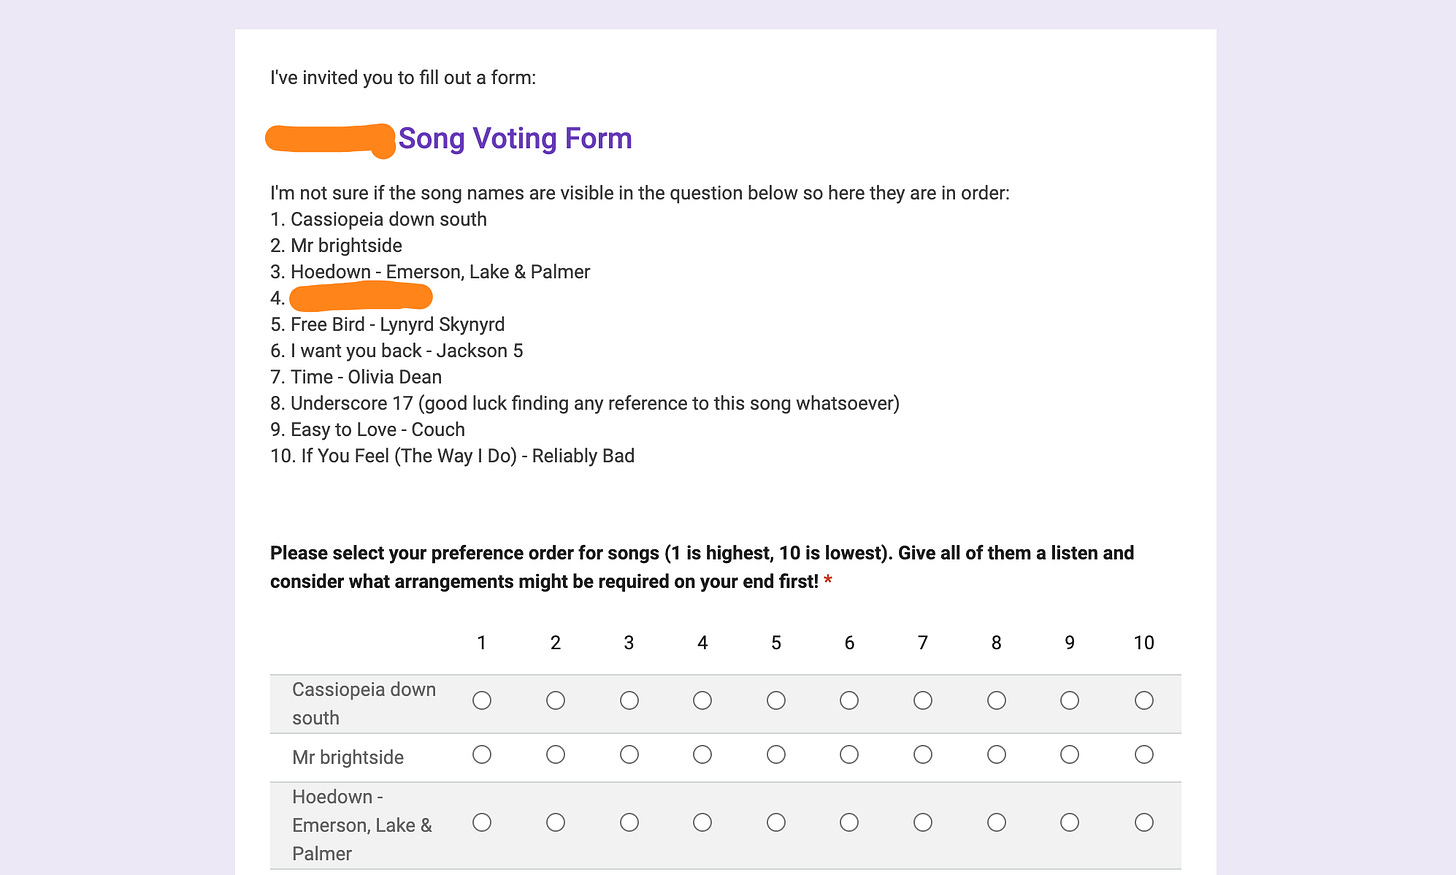Give Hoedown - Emerson, Lake & Palmer rank 10
1456x875 pixels.
point(1144,823)
